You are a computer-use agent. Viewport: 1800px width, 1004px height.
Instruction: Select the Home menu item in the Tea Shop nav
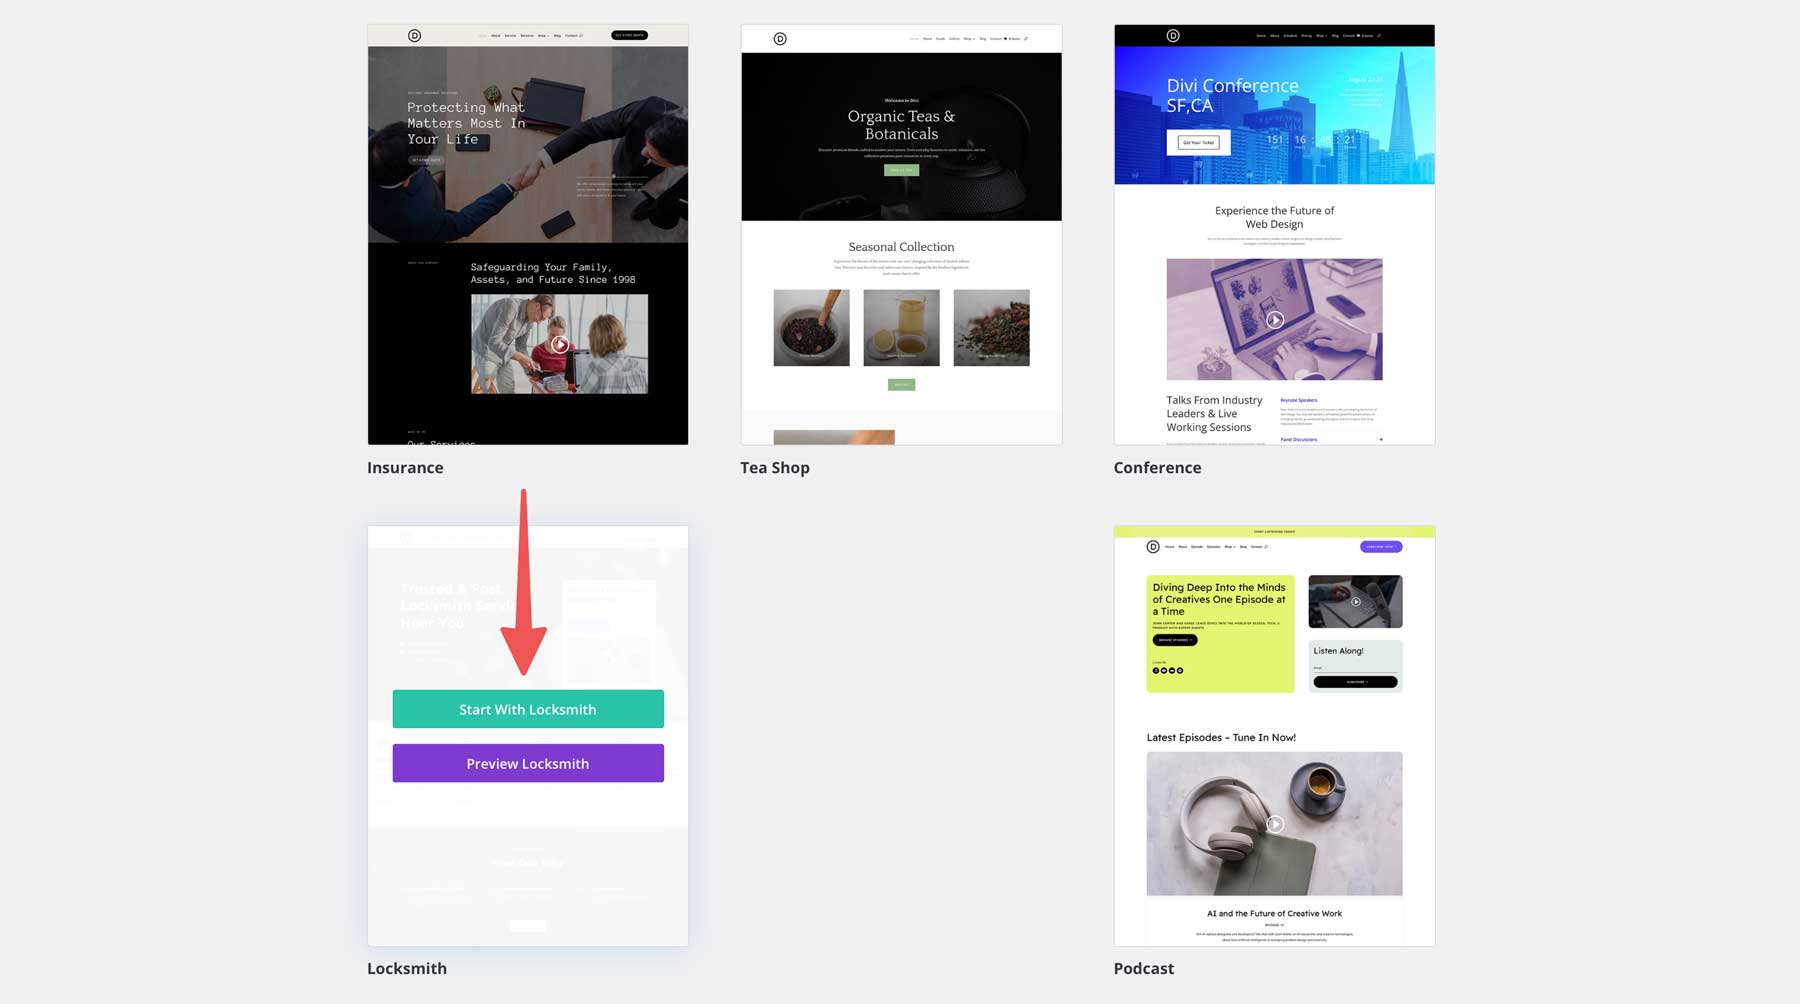(x=915, y=39)
